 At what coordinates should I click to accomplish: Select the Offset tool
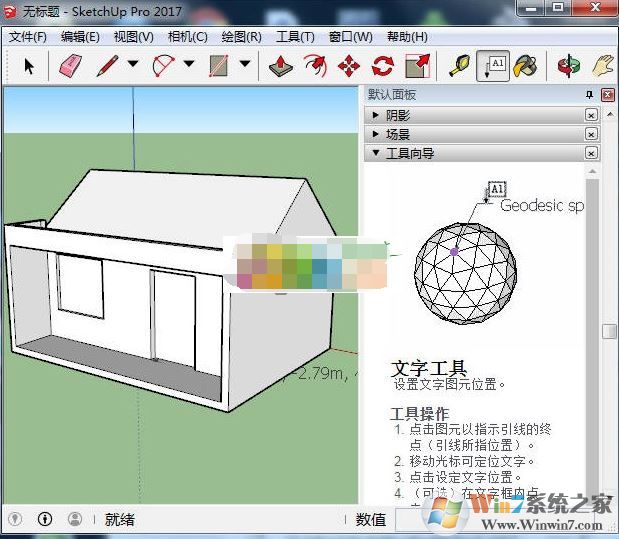pyautogui.click(x=315, y=66)
